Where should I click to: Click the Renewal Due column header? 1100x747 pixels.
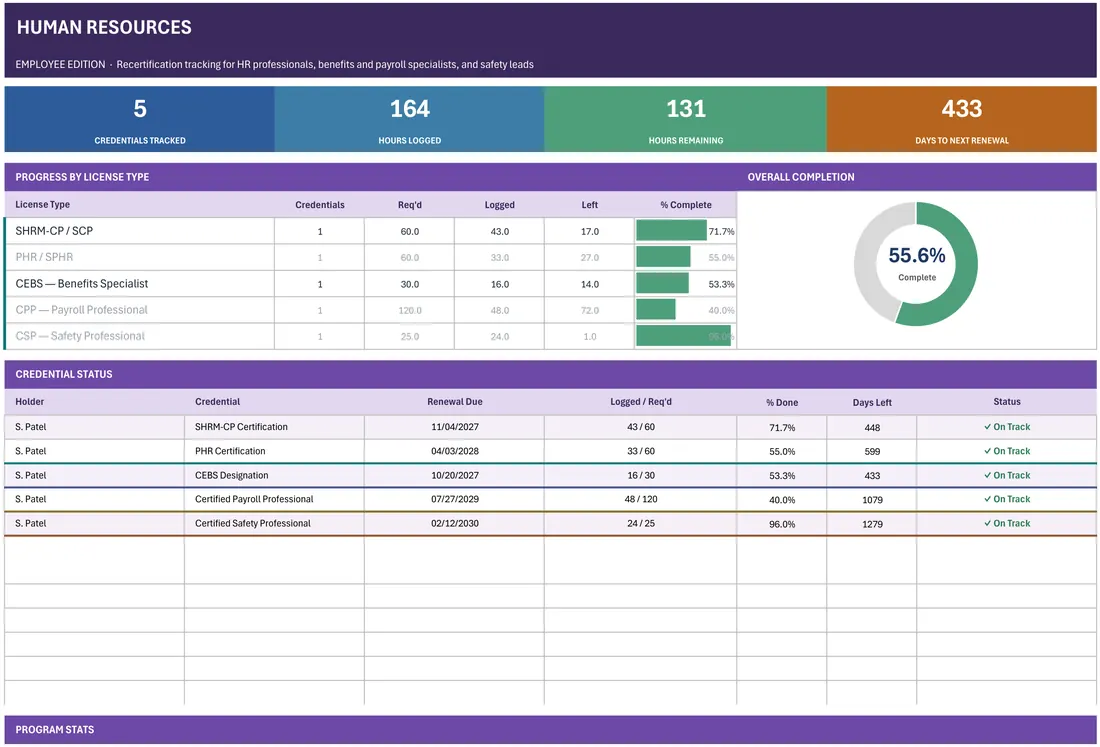455,402
